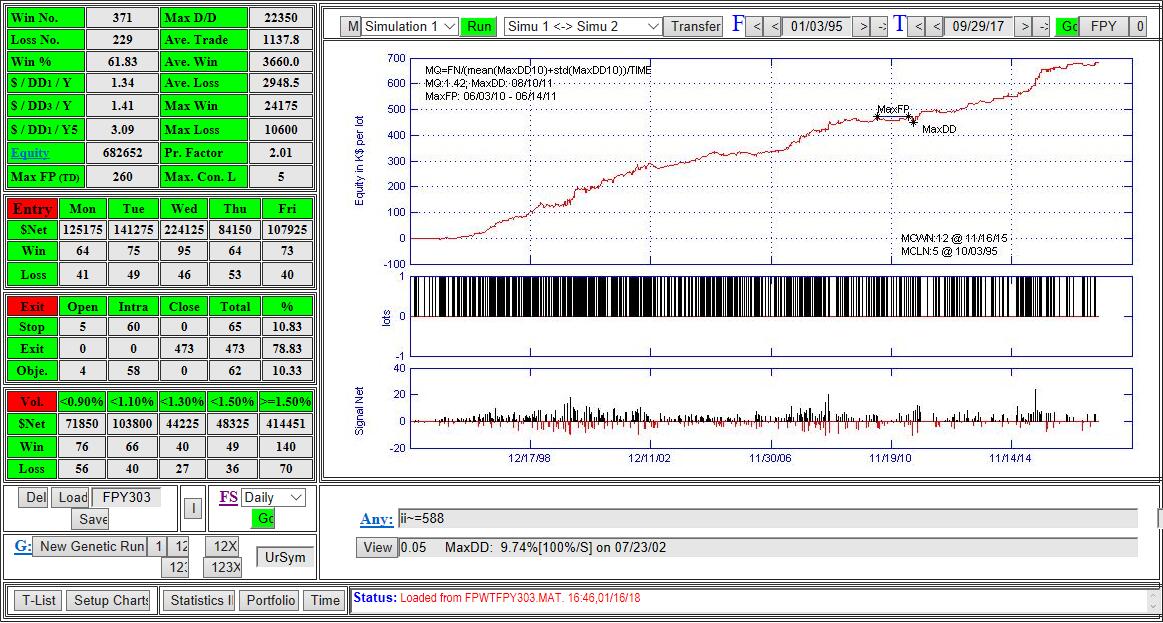Click the red Vol. header cell
The image size is (1163, 623).
[32, 402]
